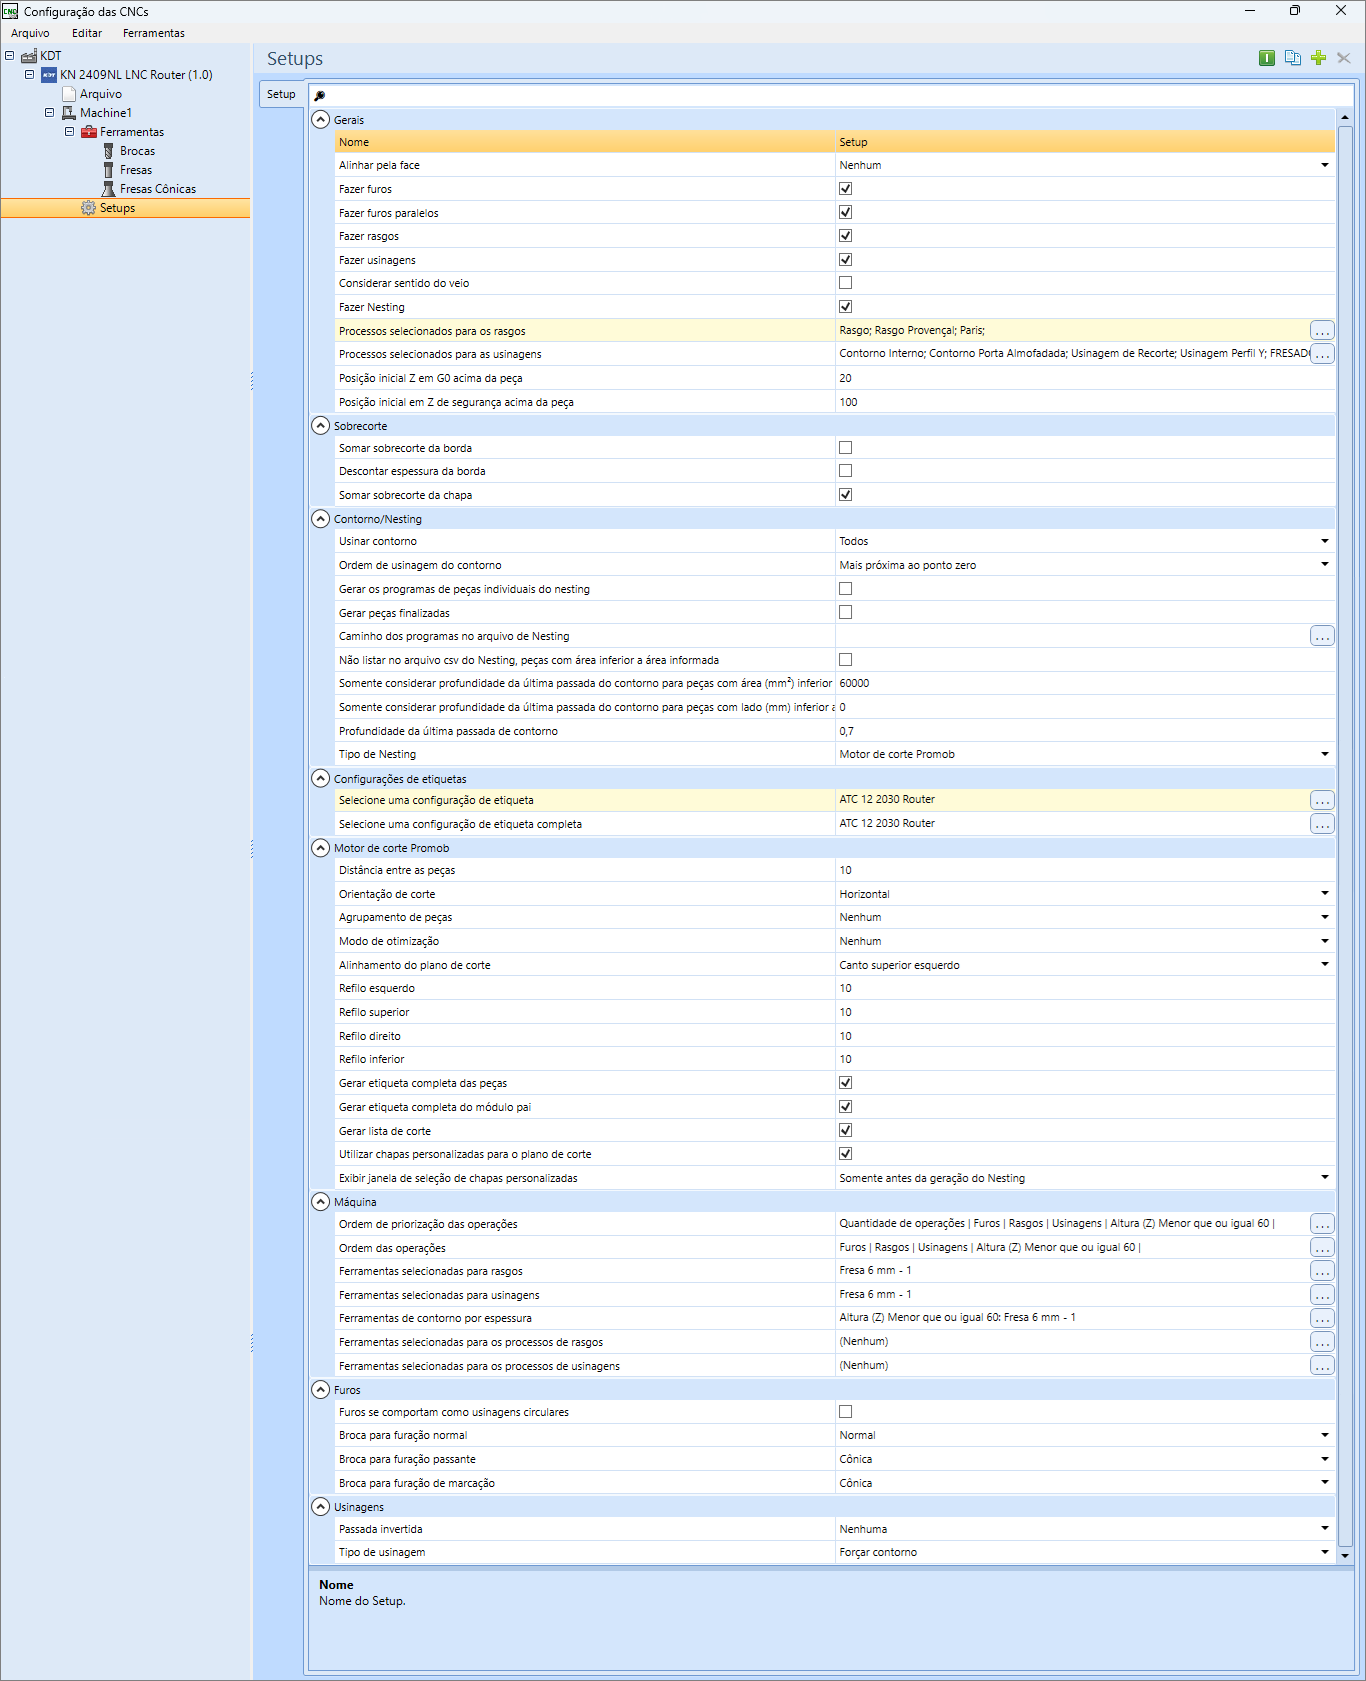Select Fresas Cônicas in the tree

point(158,189)
